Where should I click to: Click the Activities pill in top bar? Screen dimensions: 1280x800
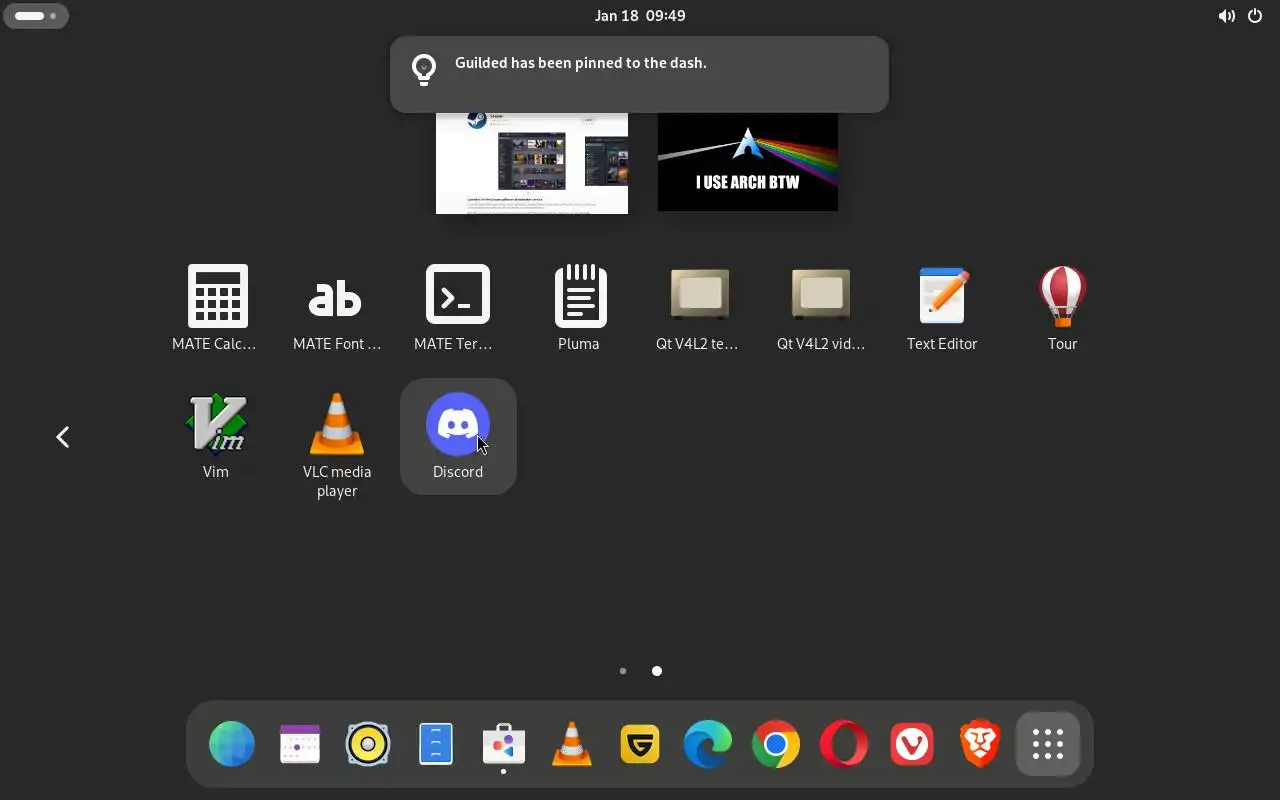point(36,16)
